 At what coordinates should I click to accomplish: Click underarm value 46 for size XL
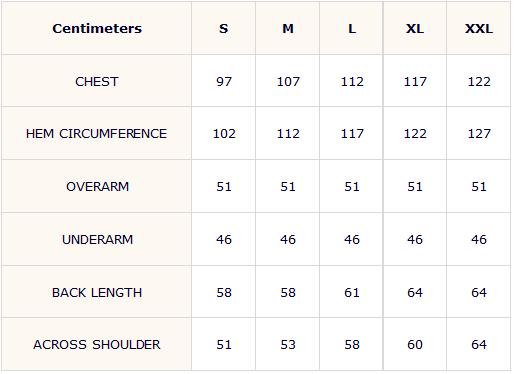pos(415,240)
